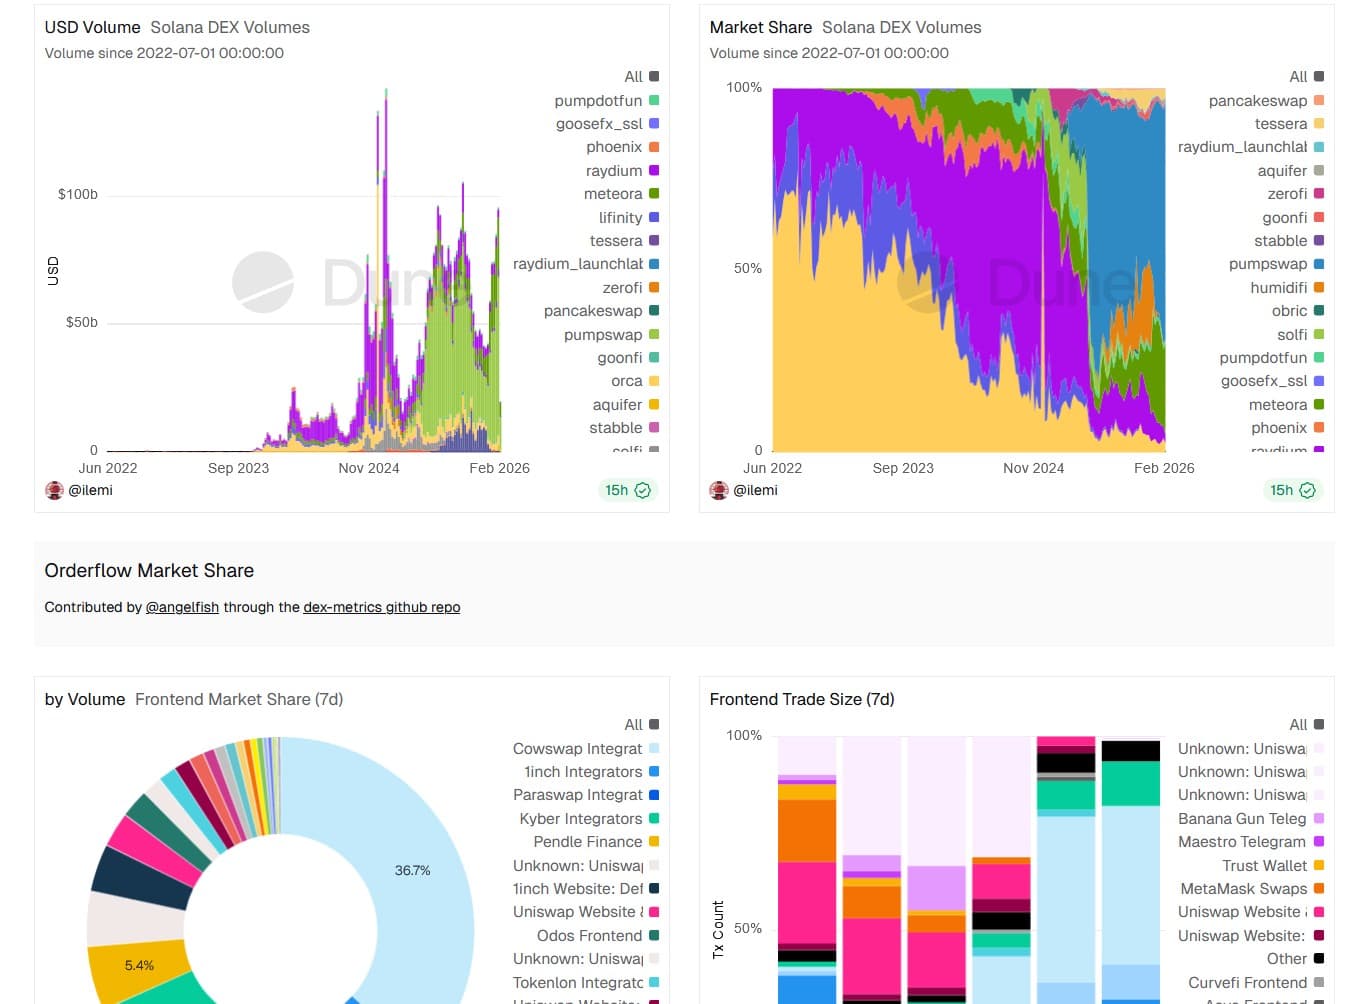Toggle lifinity in USD Volume legend
This screenshot has width=1352, height=1004.
tap(628, 217)
